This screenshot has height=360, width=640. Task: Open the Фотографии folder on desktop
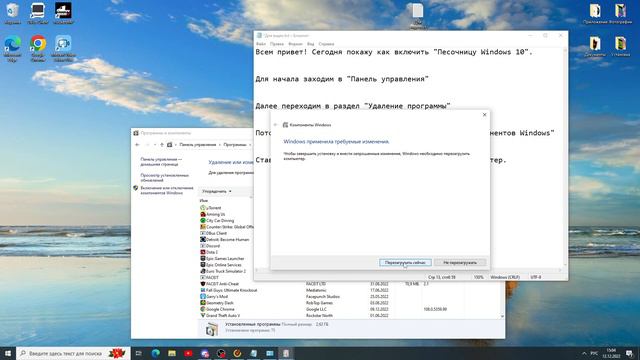620,13
